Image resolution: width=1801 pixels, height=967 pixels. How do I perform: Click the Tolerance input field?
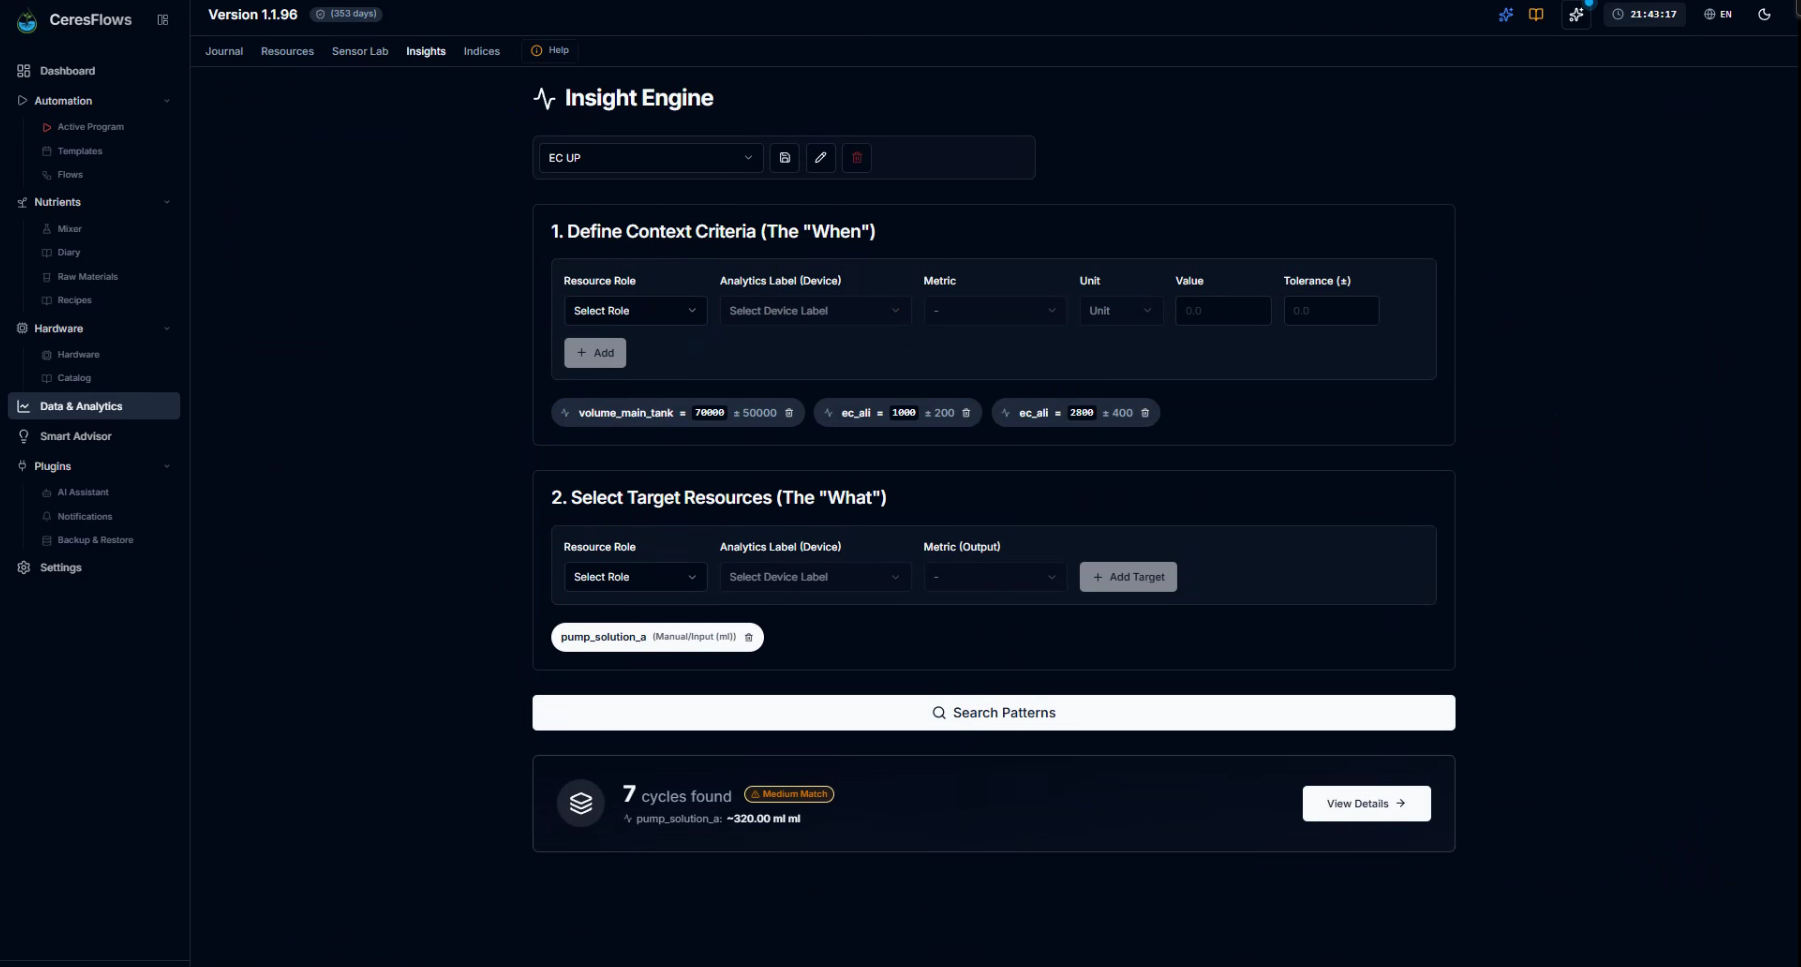[x=1331, y=311]
